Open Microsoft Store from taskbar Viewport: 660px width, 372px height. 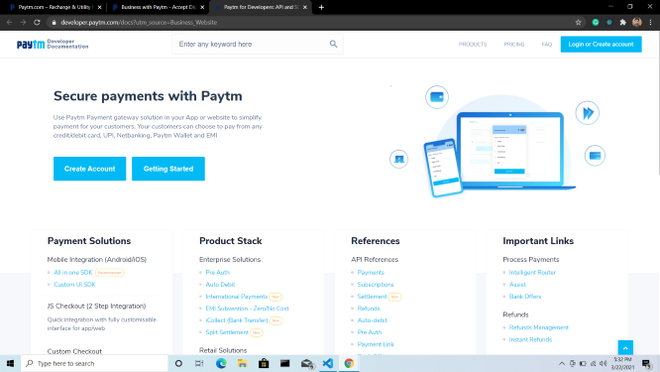click(264, 363)
